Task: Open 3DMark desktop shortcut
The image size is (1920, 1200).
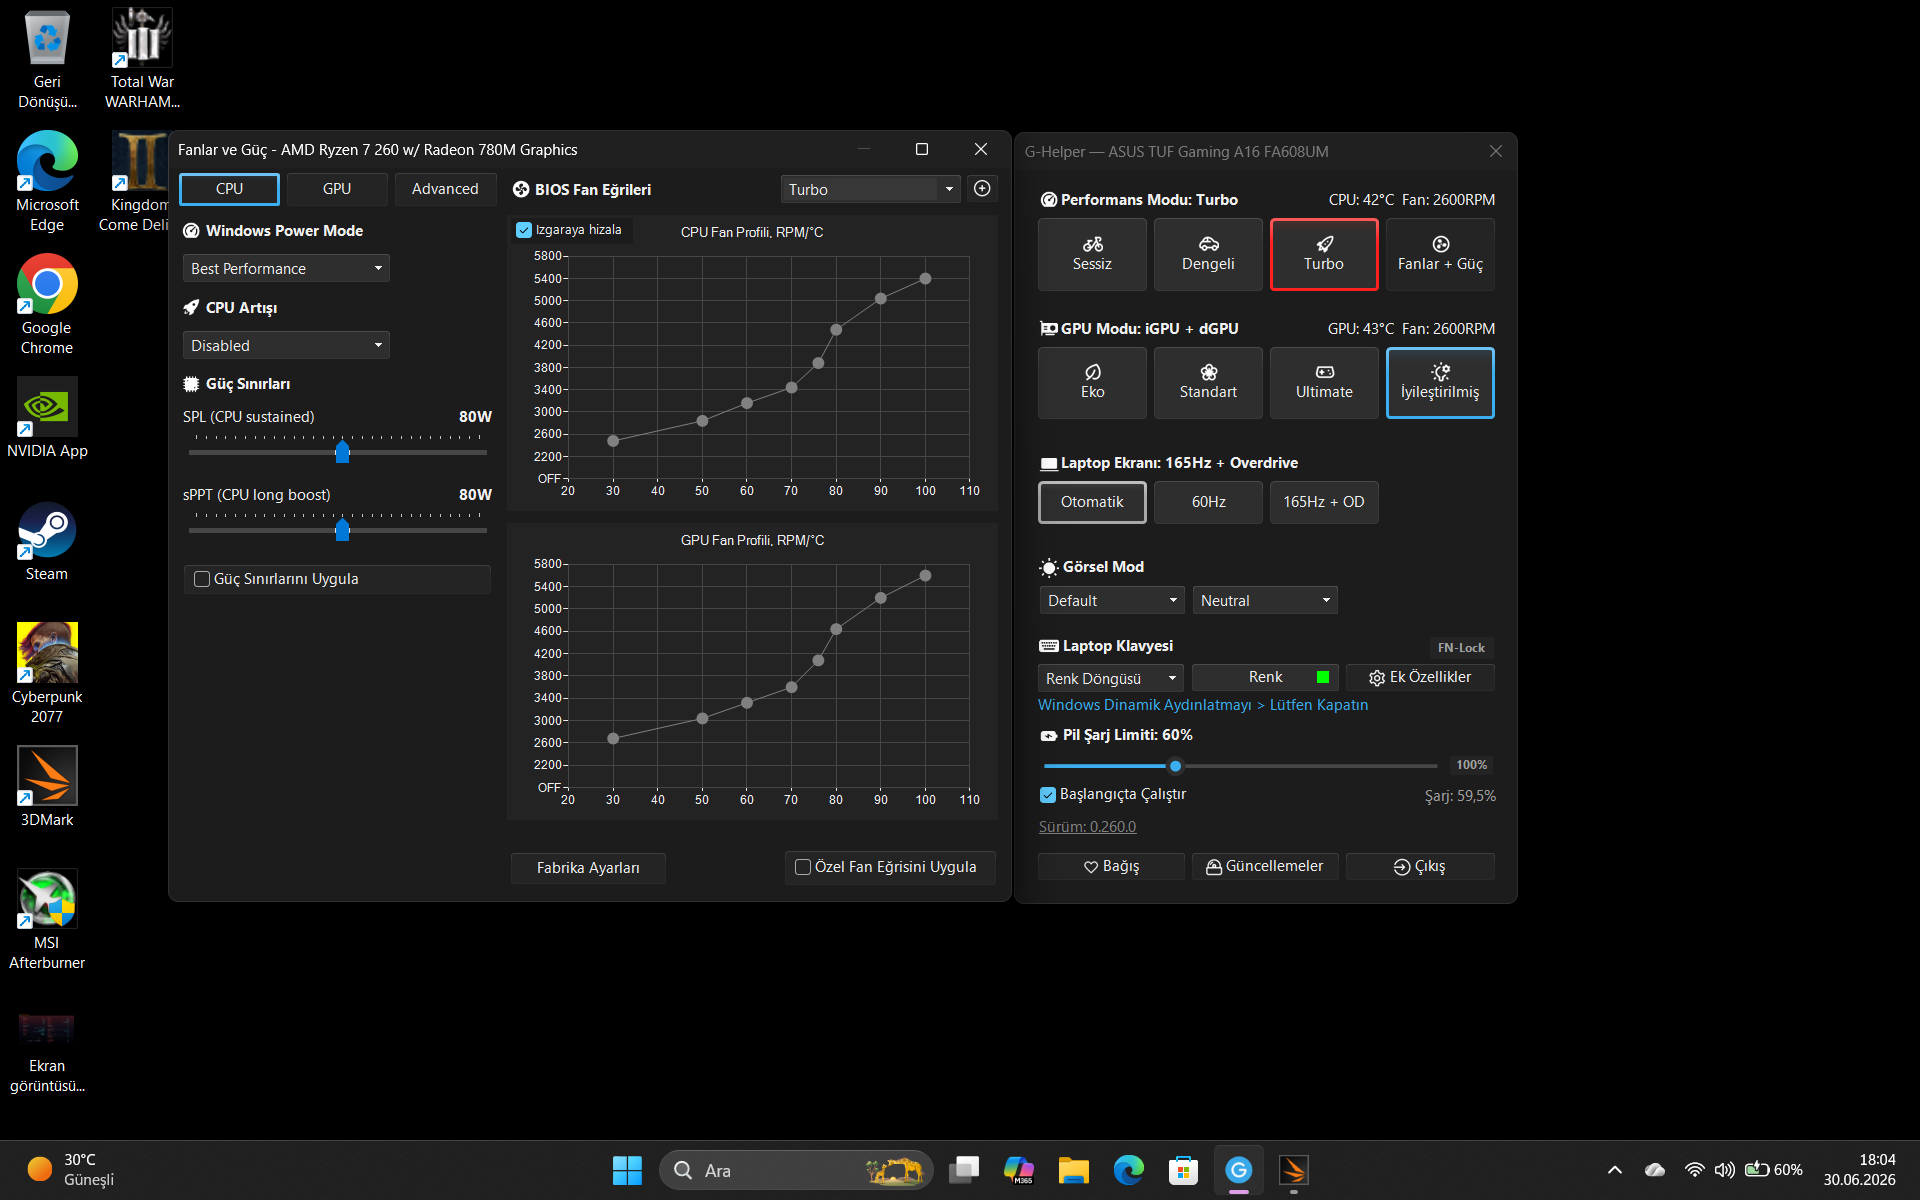Action: click(x=47, y=787)
